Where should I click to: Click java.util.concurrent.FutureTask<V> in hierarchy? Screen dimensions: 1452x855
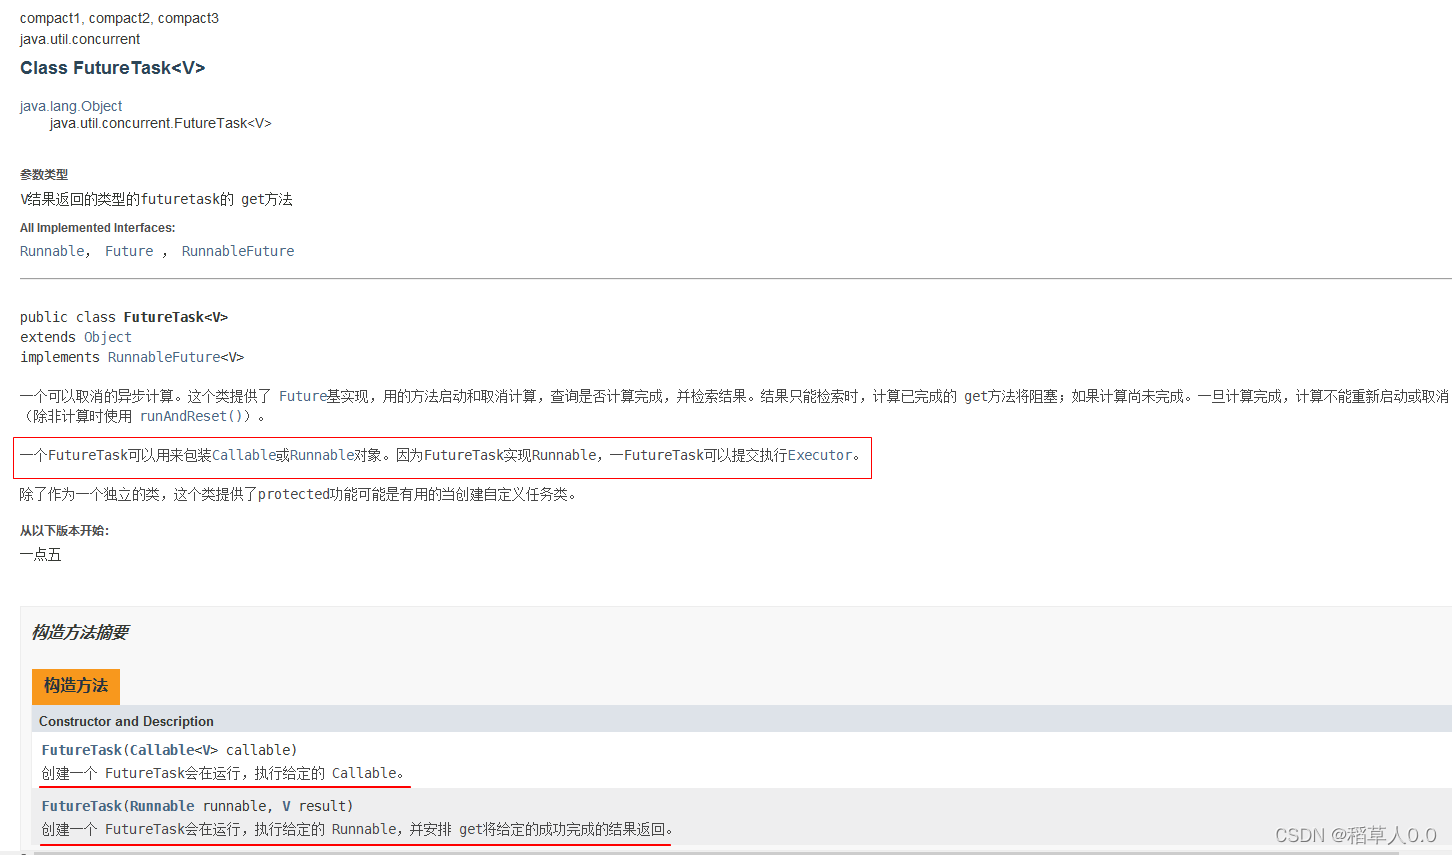point(161,123)
